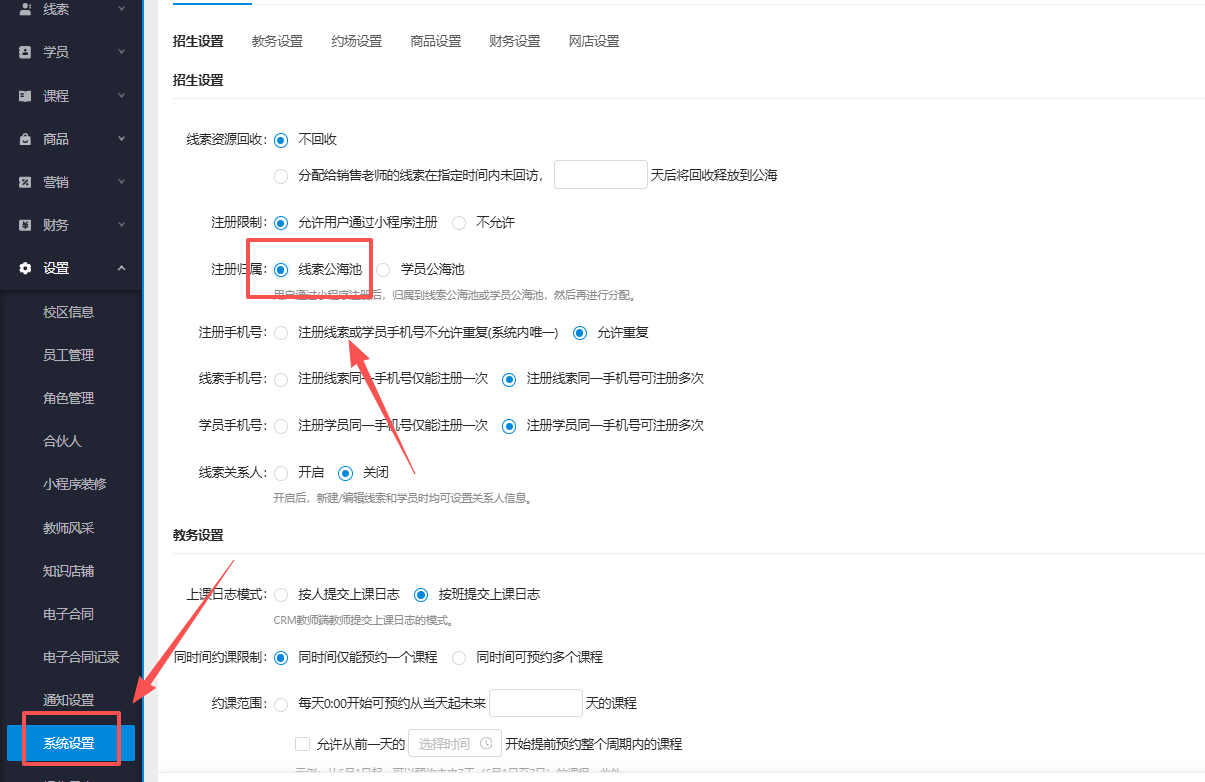Click the 设置 gear icon in sidebar

click(x=26, y=268)
